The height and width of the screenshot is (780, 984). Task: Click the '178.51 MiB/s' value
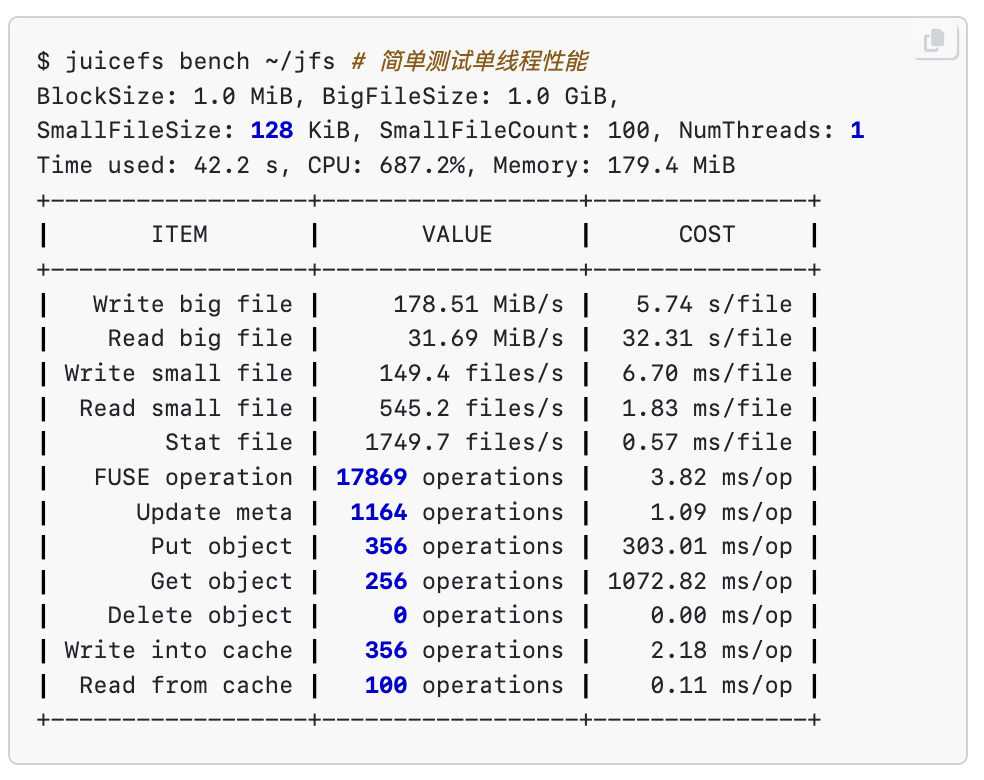478,304
